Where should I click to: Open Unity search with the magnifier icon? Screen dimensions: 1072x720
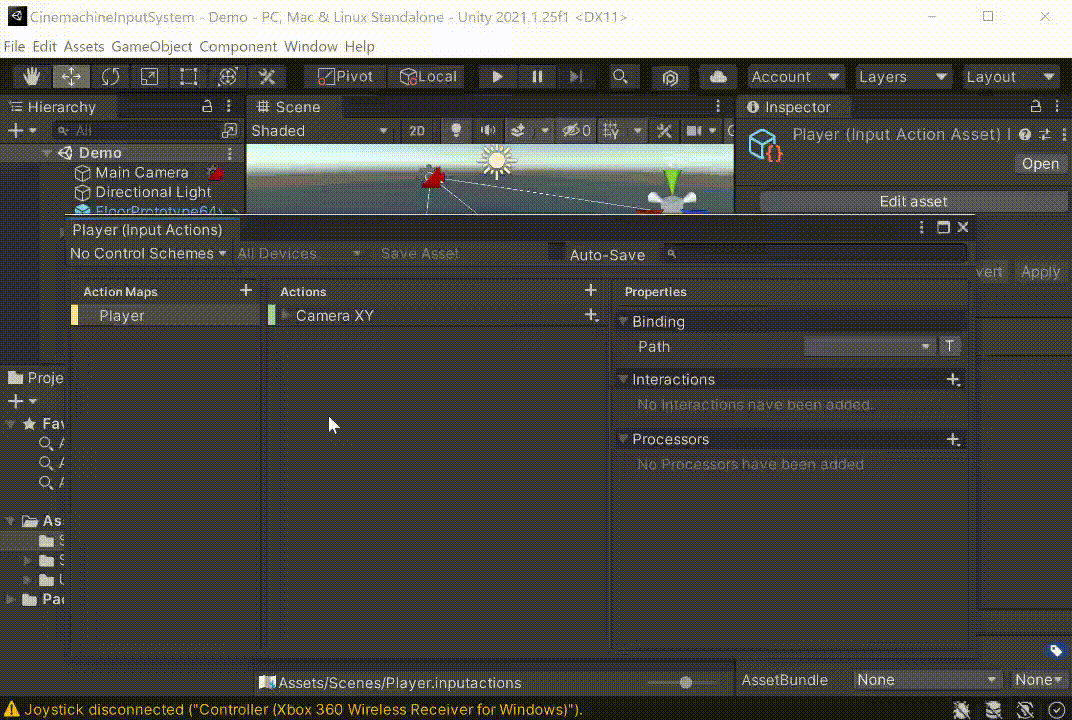[620, 77]
